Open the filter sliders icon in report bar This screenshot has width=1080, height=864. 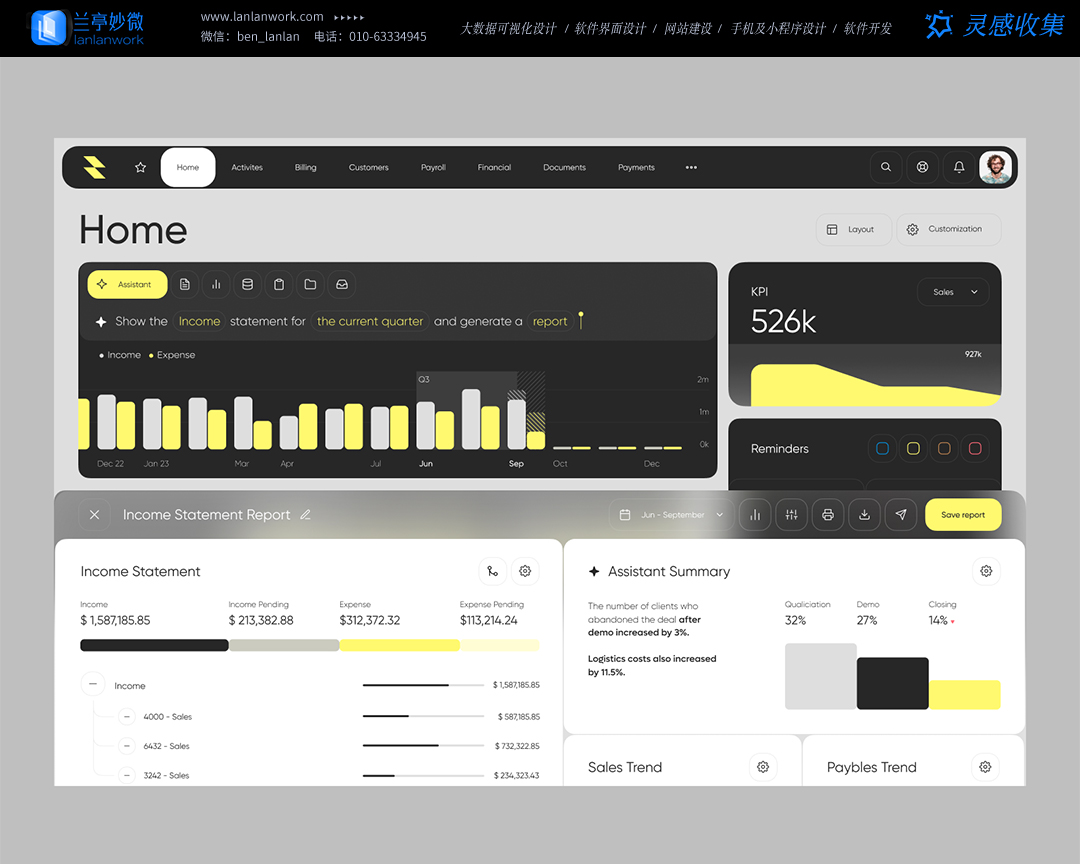[791, 515]
